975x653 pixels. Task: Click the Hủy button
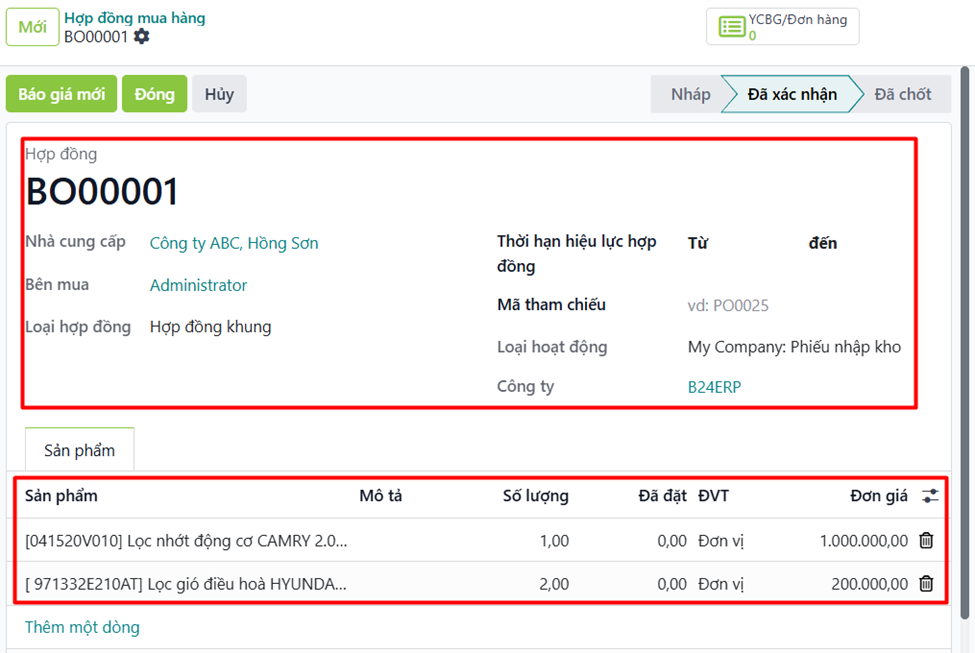pyautogui.click(x=219, y=94)
